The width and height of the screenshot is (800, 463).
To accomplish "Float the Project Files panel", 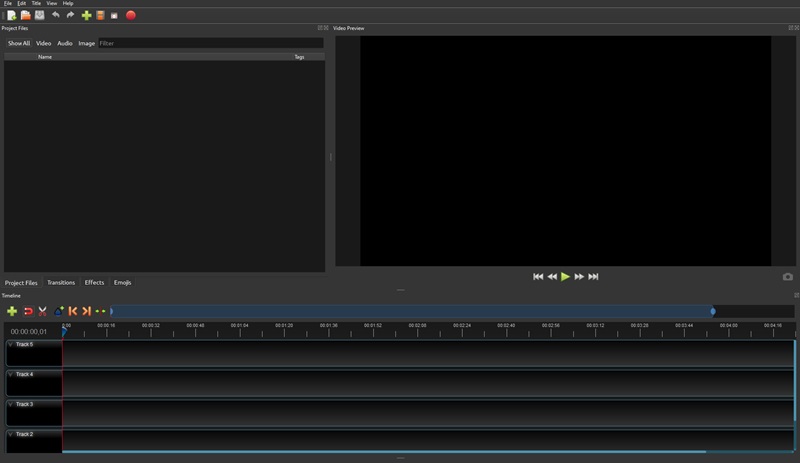I will (x=320, y=28).
